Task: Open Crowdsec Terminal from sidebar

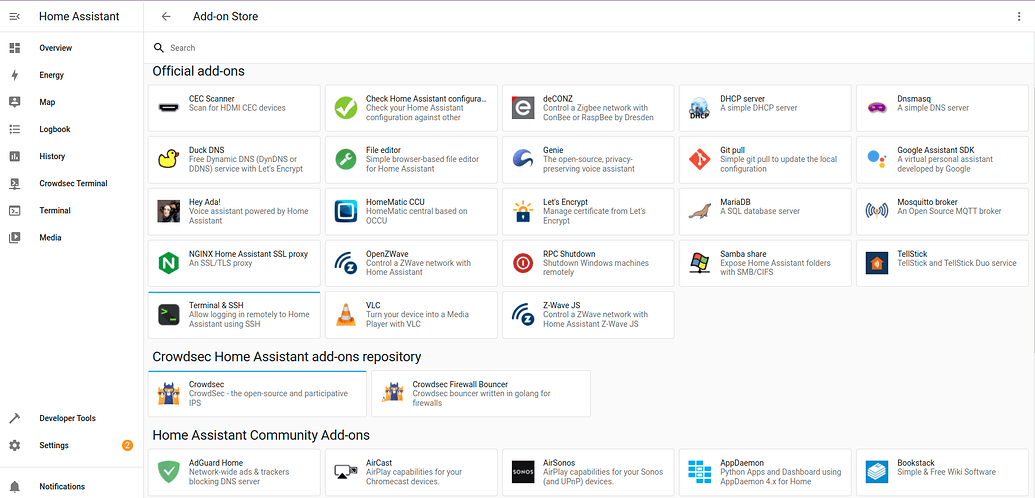Action: (73, 183)
